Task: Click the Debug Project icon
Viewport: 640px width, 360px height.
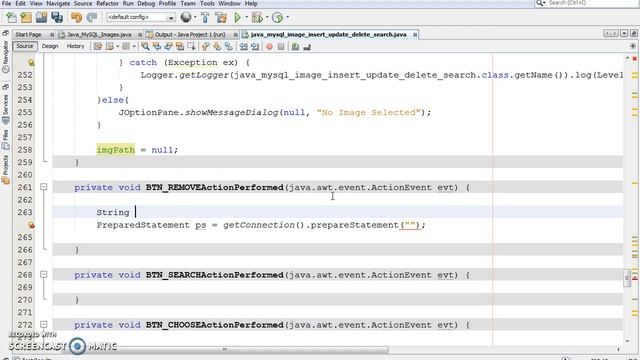Action: click(257, 17)
